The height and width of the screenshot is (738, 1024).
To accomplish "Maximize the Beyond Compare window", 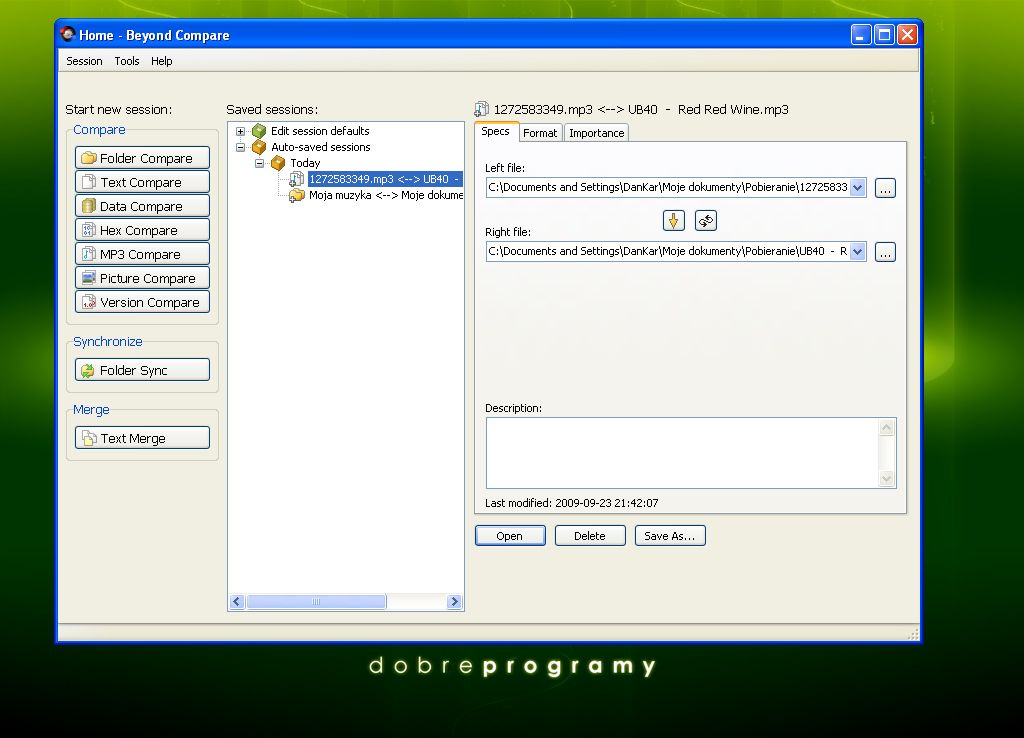I will pos(884,35).
